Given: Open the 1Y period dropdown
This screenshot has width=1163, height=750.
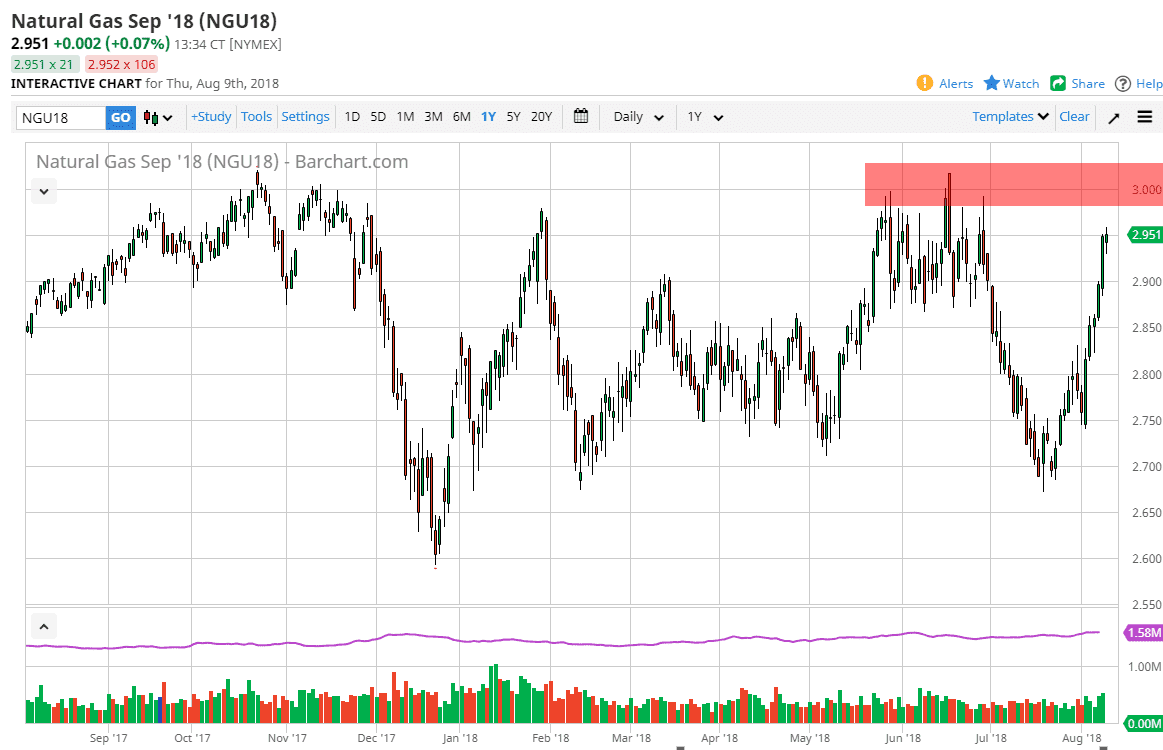Looking at the screenshot, I should [x=704, y=116].
